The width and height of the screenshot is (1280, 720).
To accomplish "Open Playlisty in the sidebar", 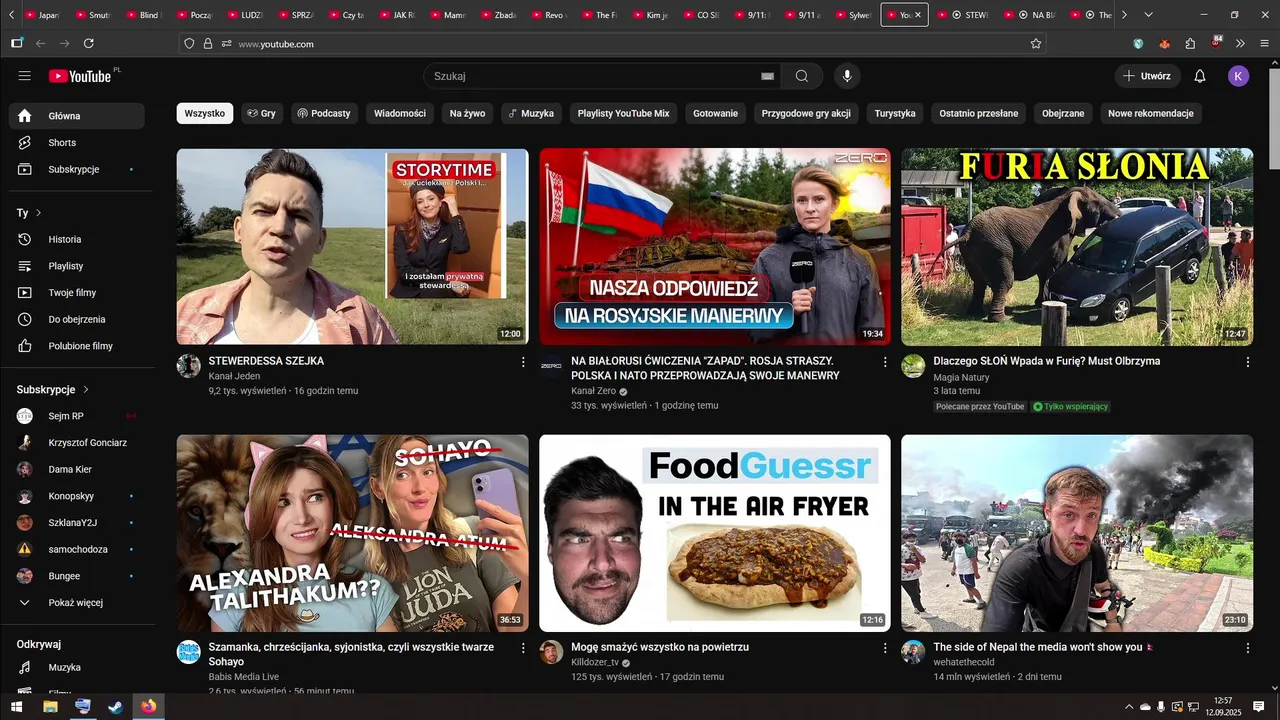I will point(77,266).
